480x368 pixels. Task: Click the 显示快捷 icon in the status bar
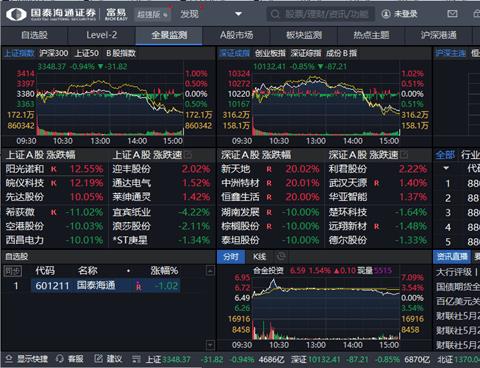9,359
